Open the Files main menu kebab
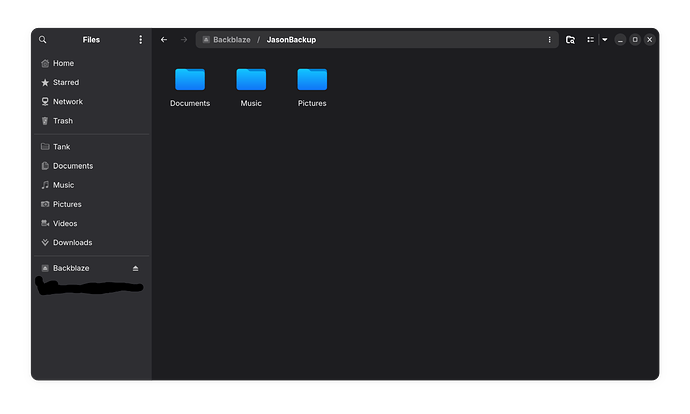Viewport: 690px width, 414px height. click(140, 40)
